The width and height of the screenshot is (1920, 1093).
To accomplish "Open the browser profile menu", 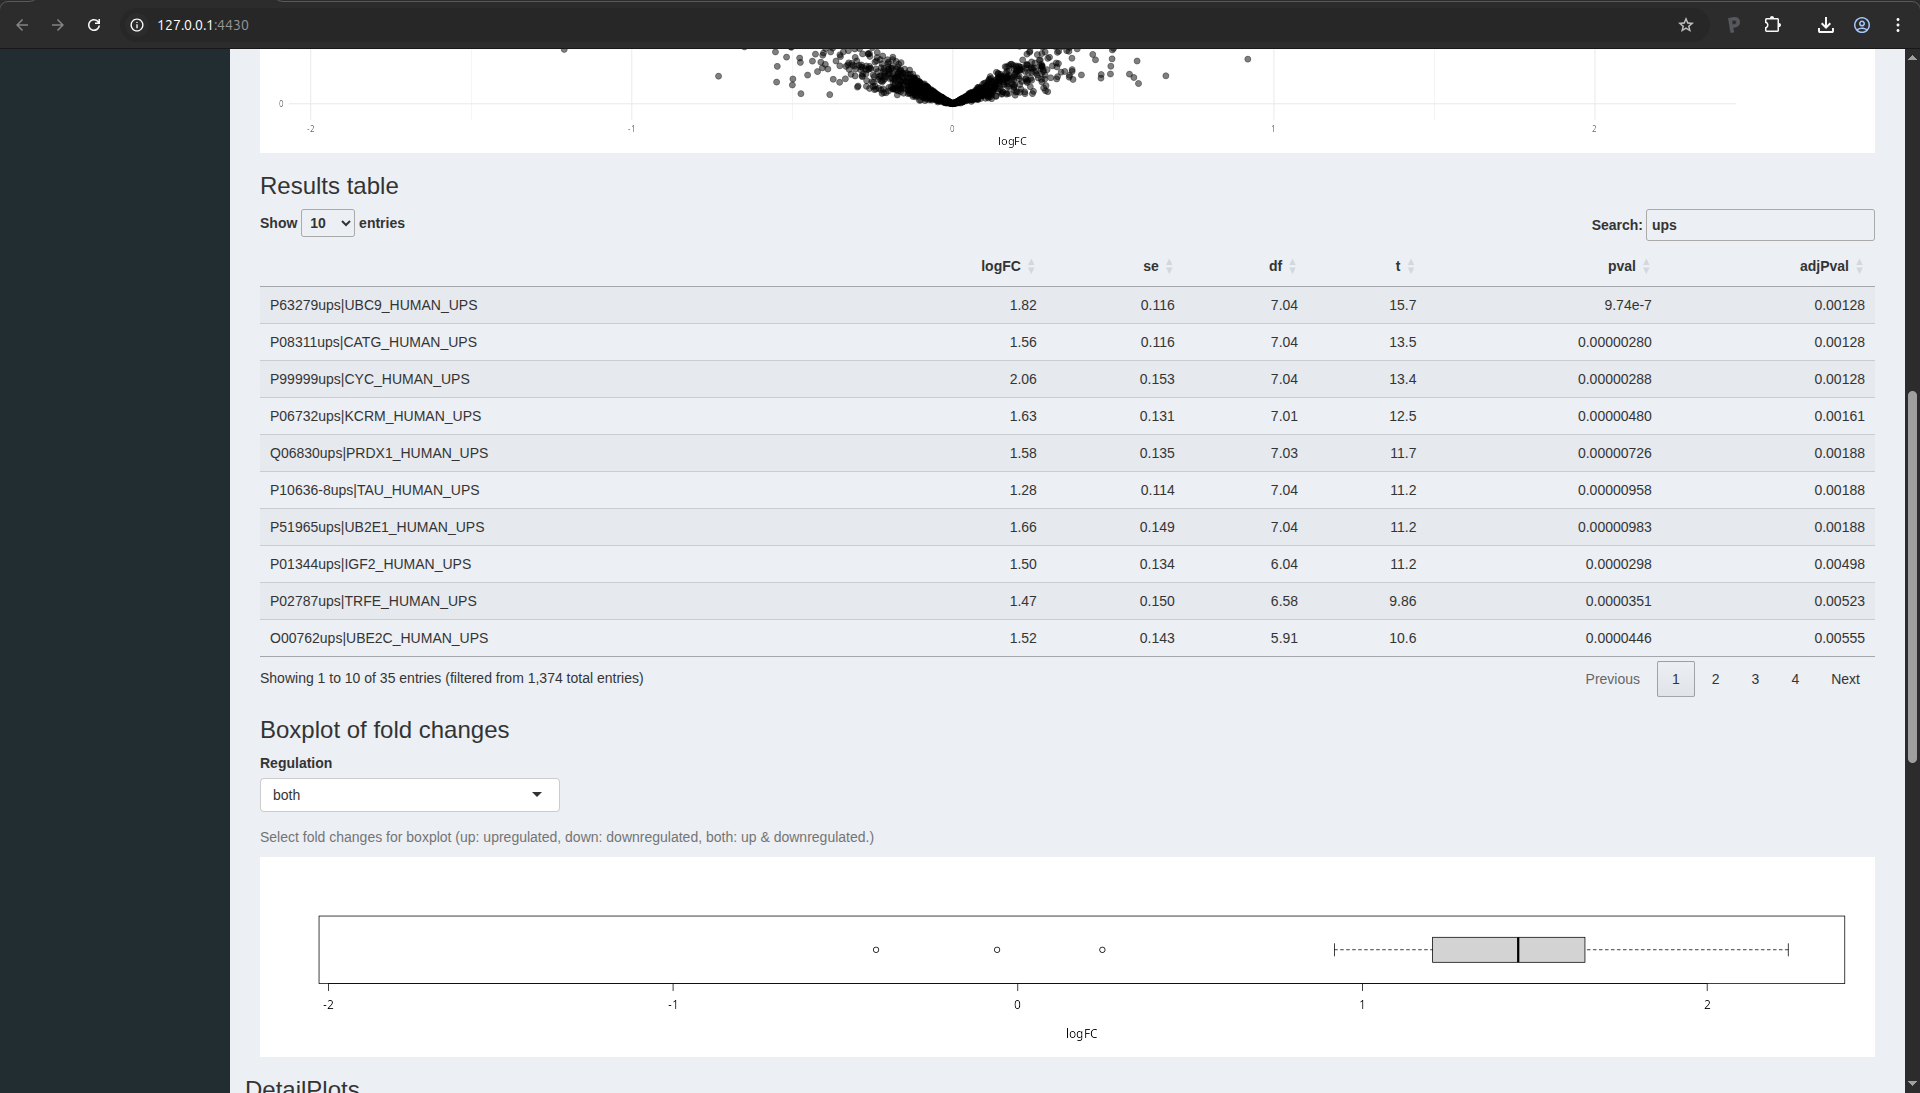I will [x=1862, y=25].
